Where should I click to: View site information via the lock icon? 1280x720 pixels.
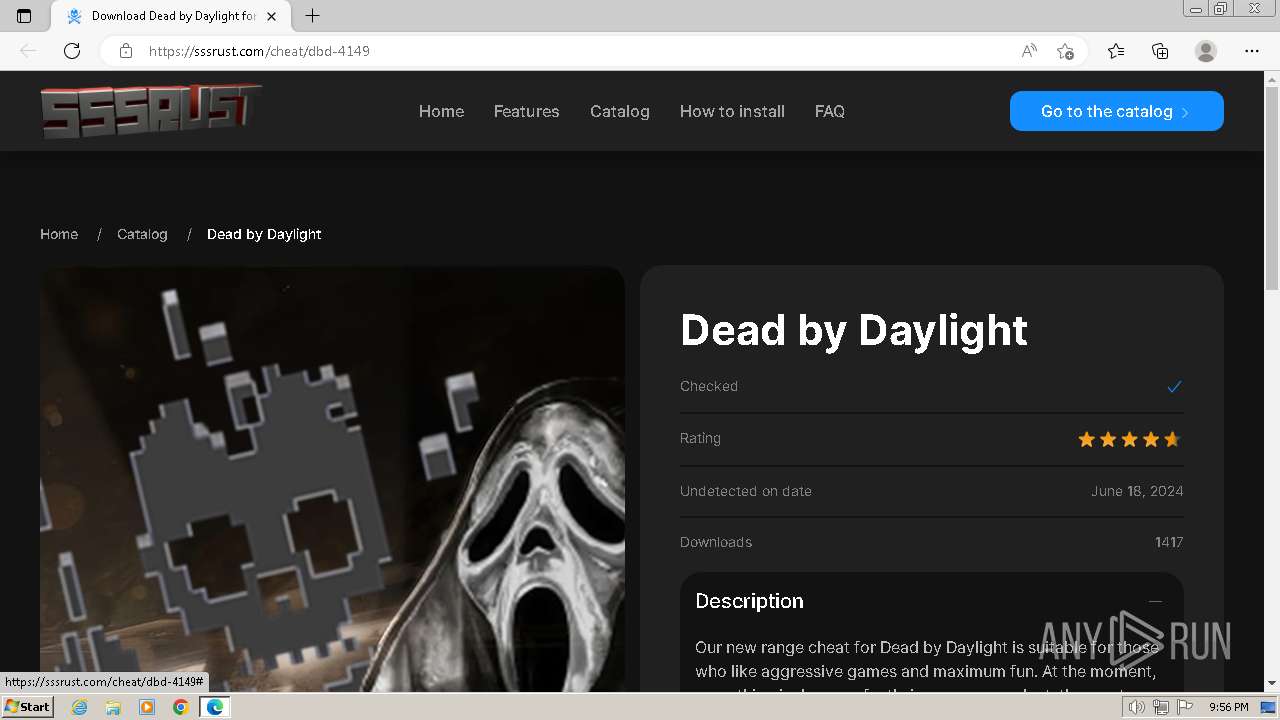pyautogui.click(x=126, y=51)
